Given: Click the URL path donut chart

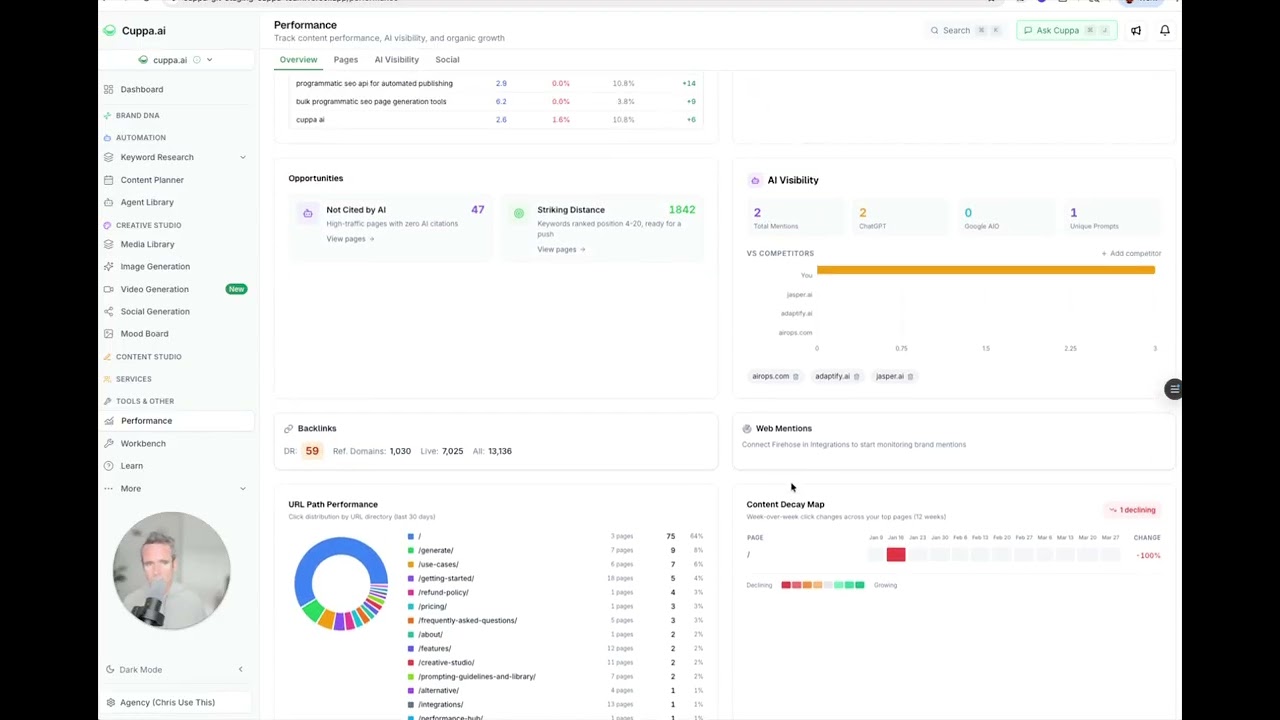Looking at the screenshot, I should tap(341, 584).
